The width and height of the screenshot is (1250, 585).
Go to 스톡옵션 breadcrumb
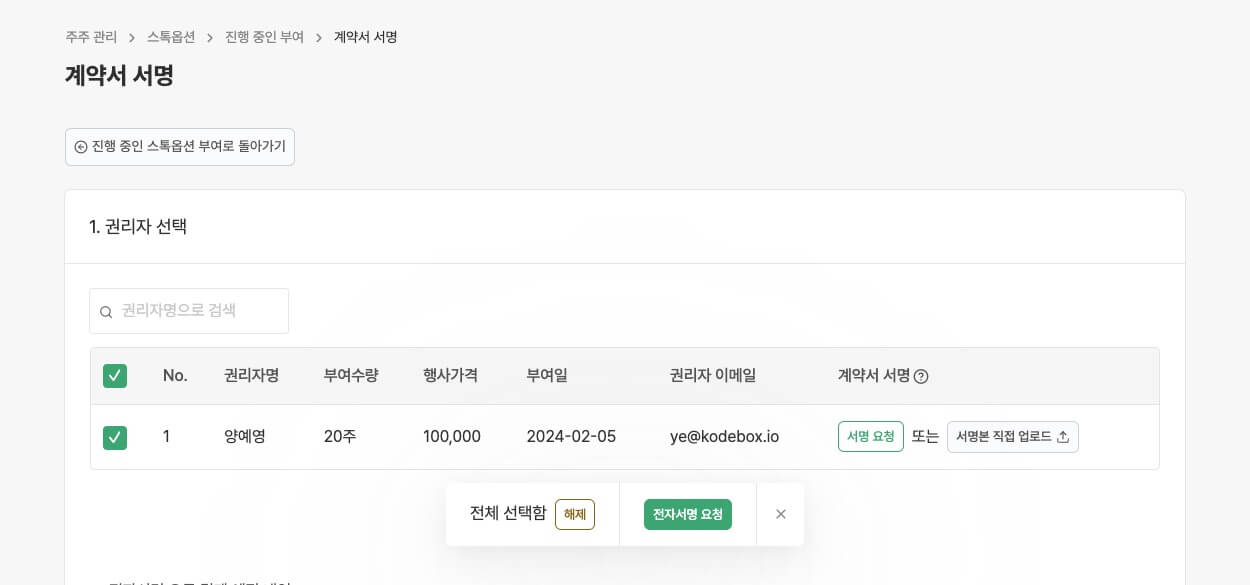[x=171, y=37]
